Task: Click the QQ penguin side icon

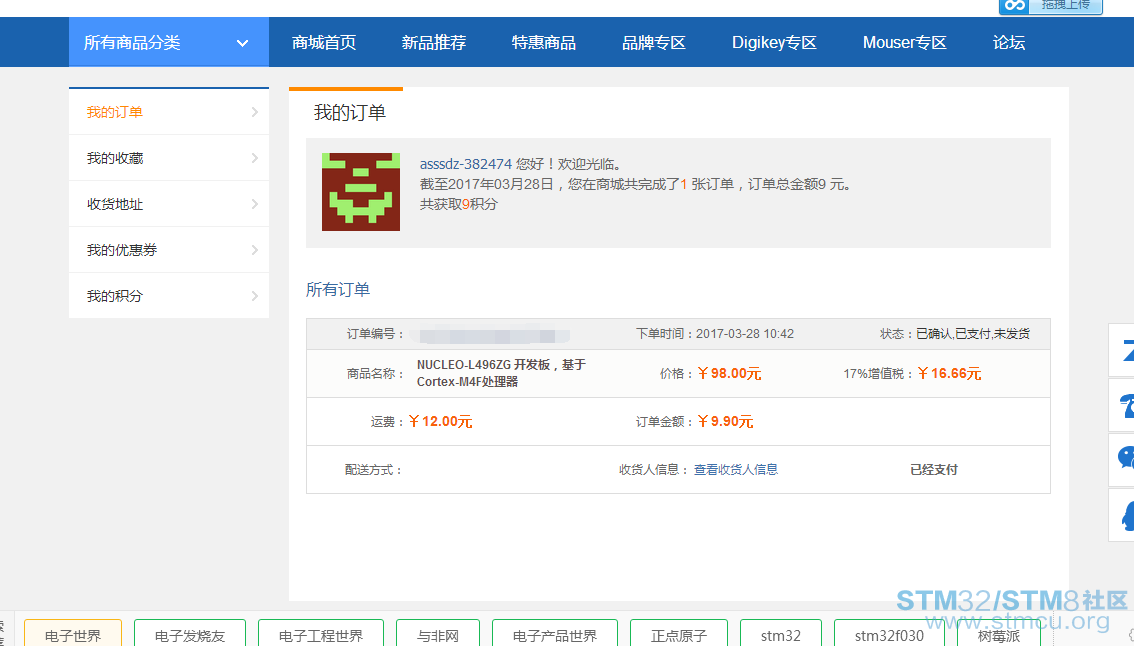Action: (1122, 514)
